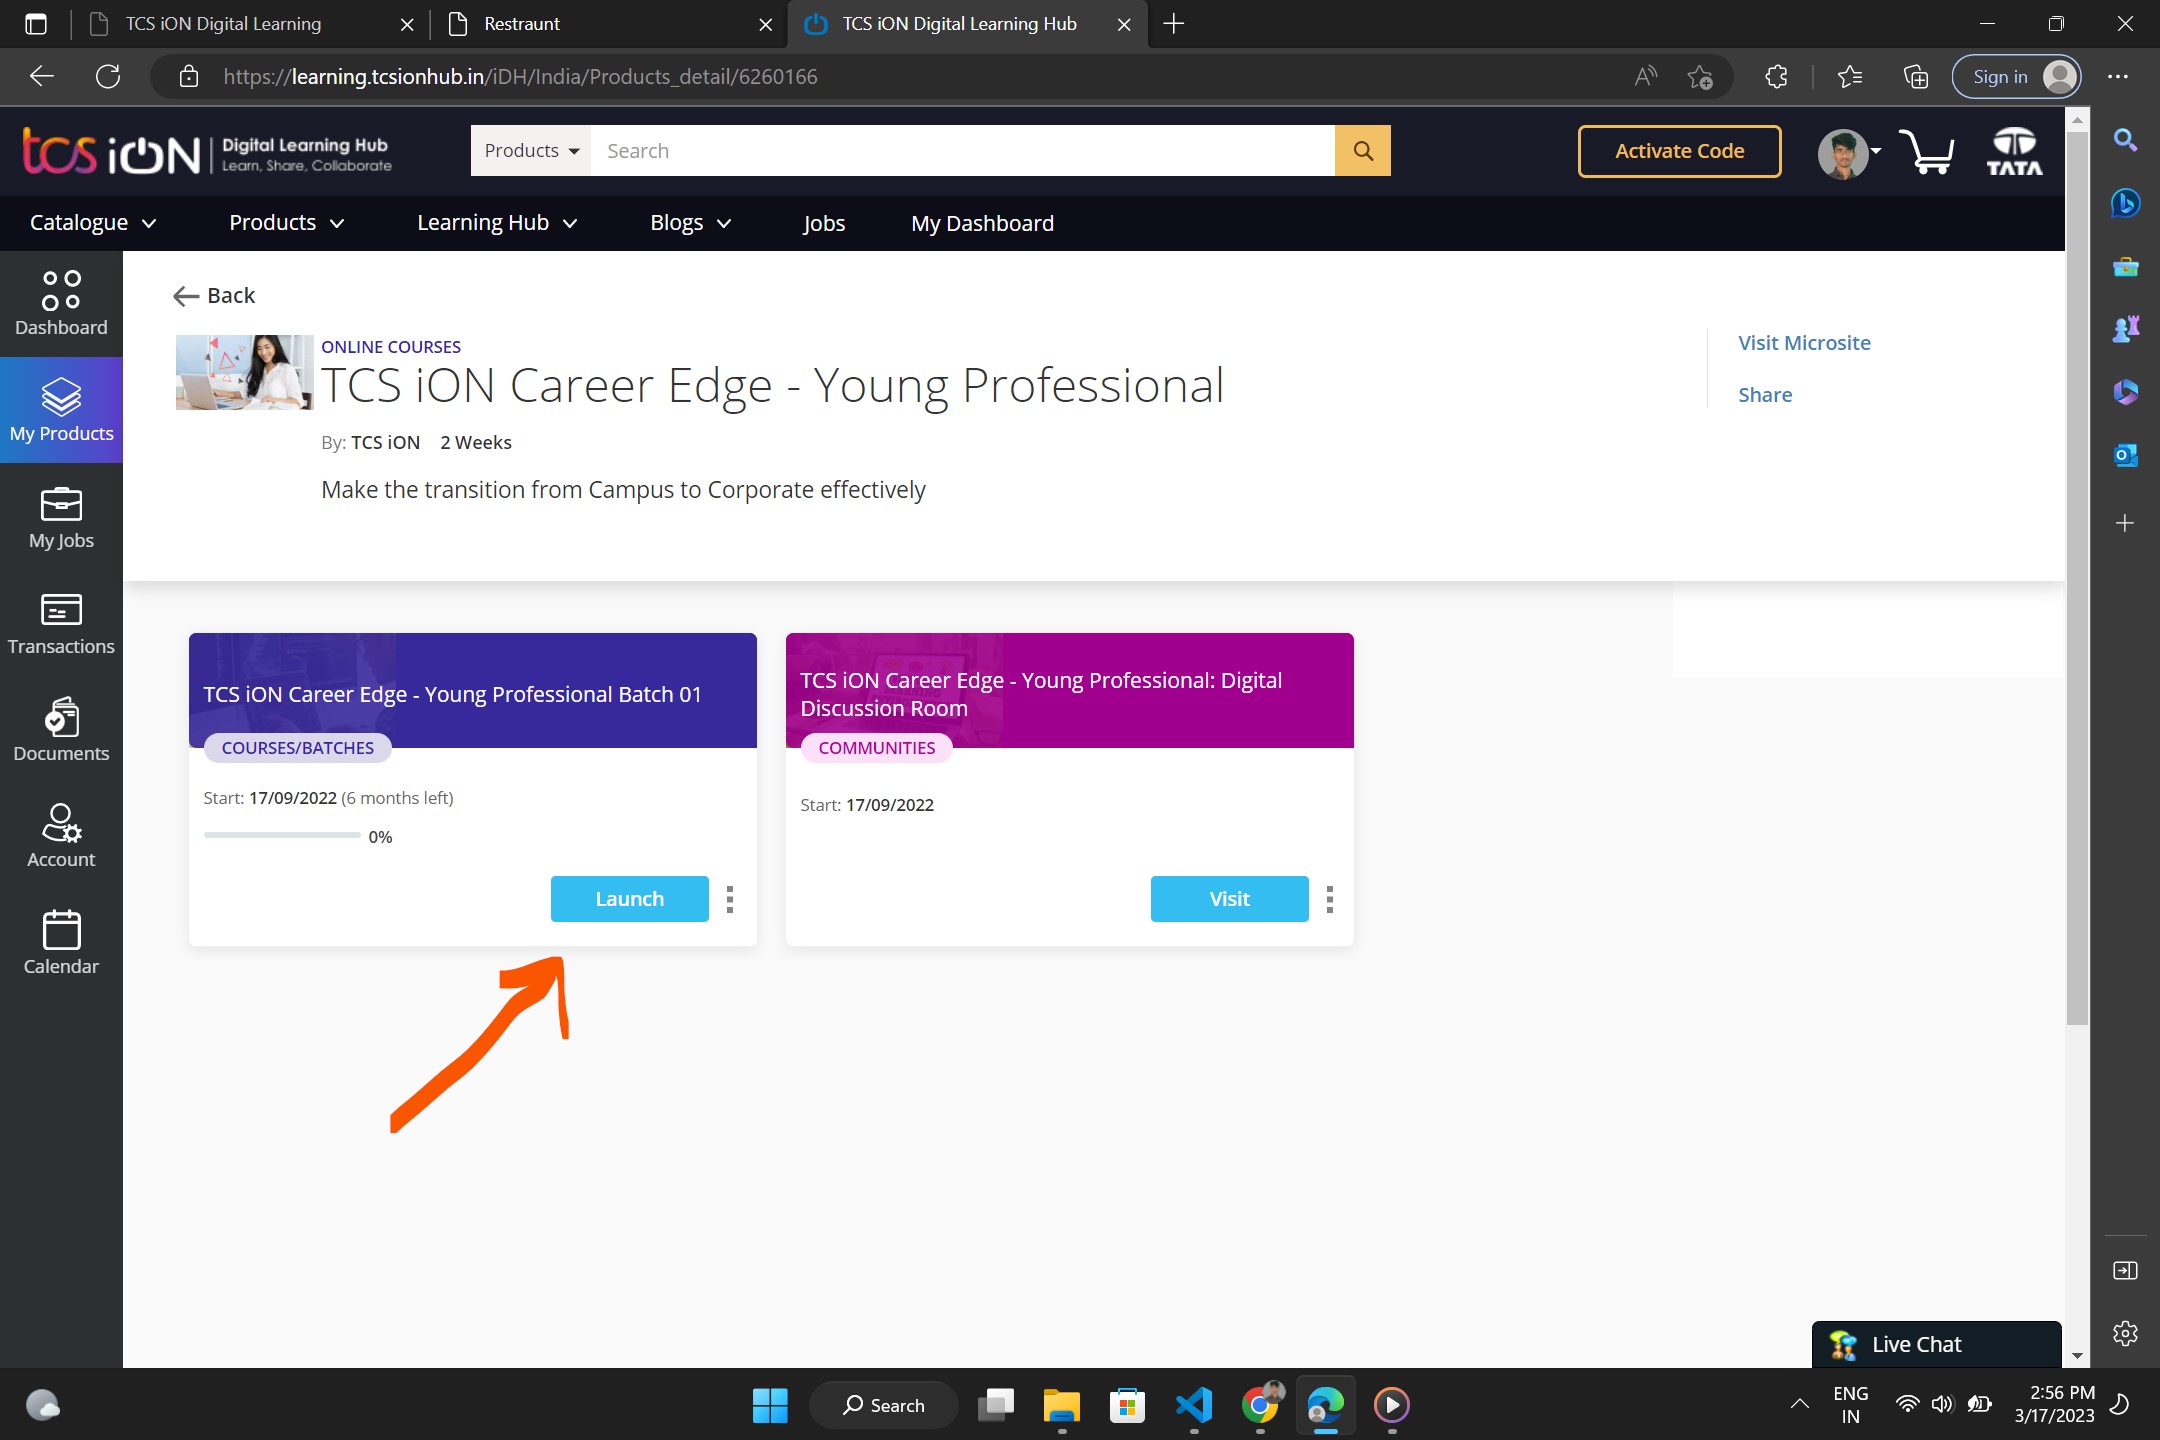Click the Activate Code button
This screenshot has height=1440, width=2160.
[x=1679, y=151]
